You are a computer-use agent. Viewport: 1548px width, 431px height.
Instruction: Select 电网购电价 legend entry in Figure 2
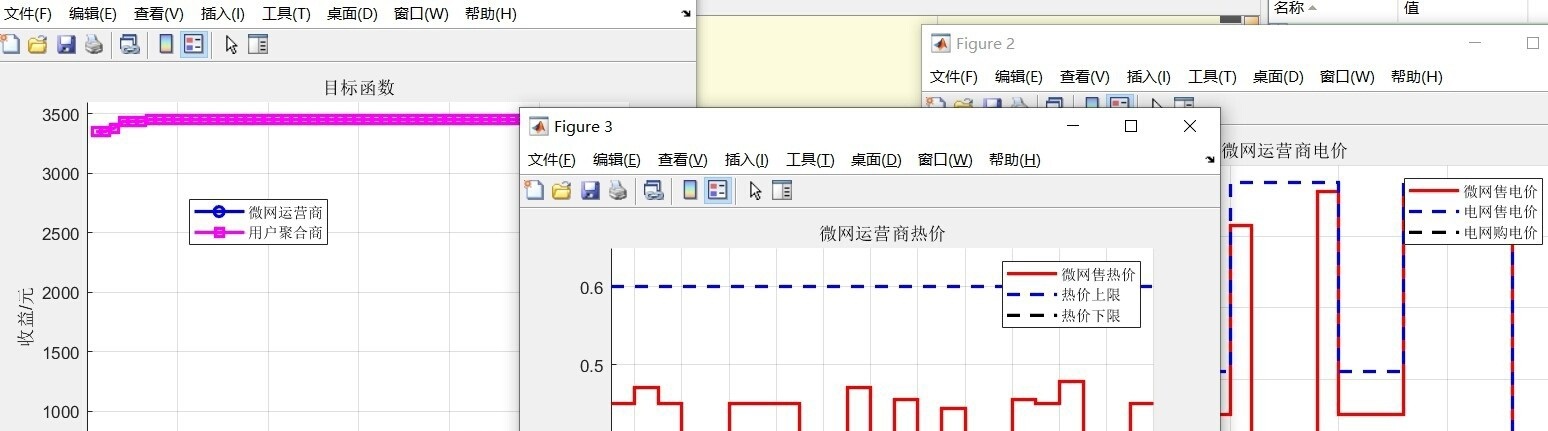click(x=1473, y=233)
